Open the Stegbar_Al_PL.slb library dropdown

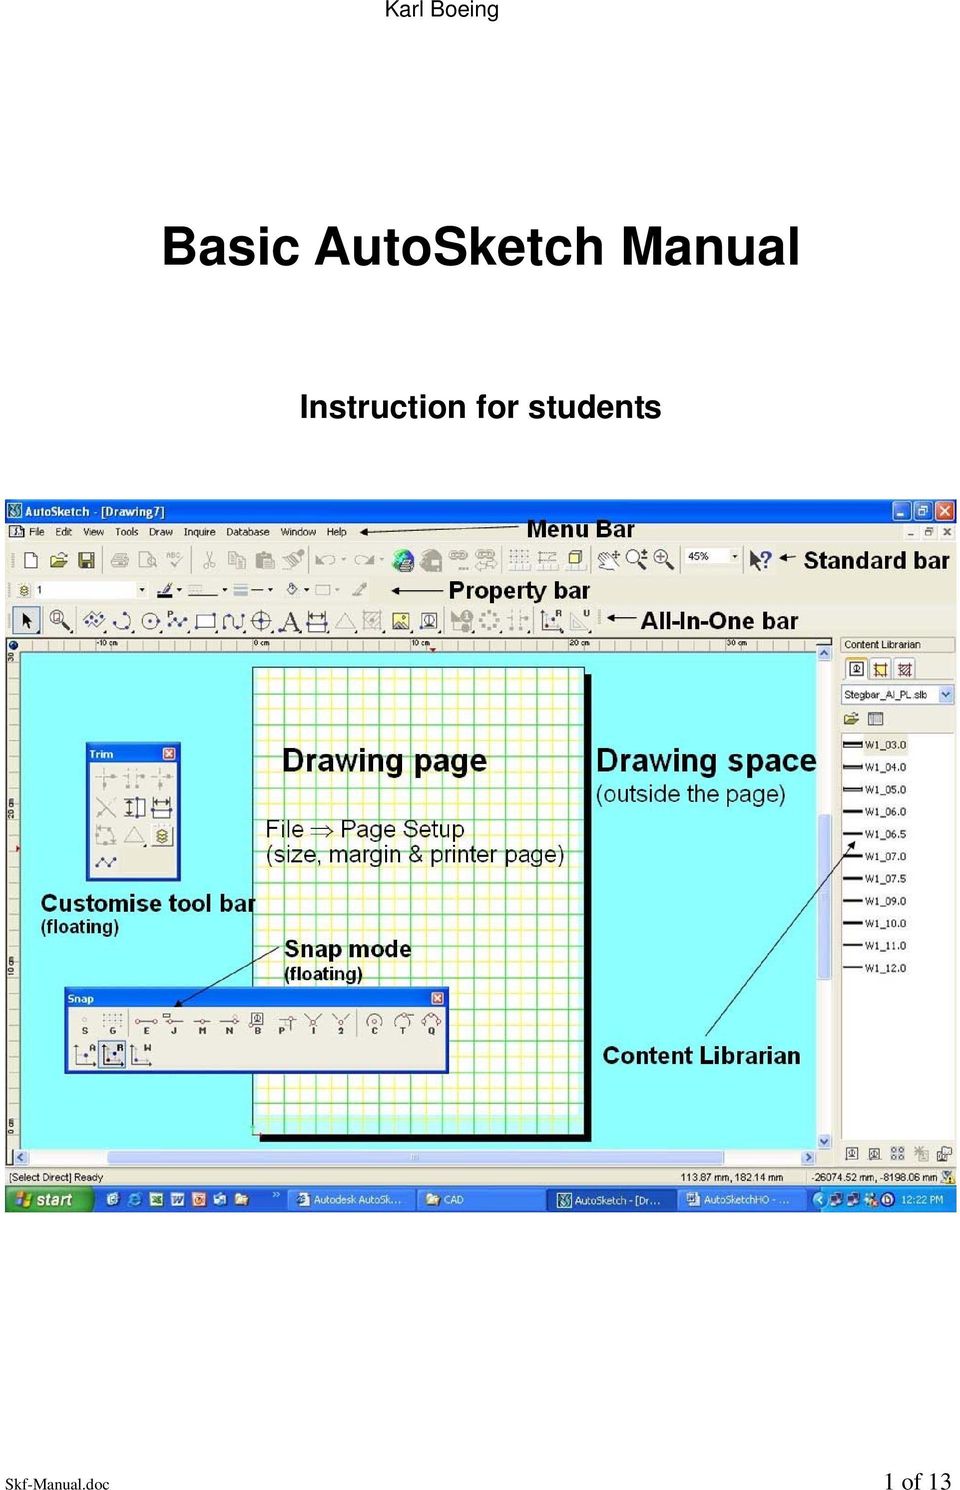tap(946, 694)
